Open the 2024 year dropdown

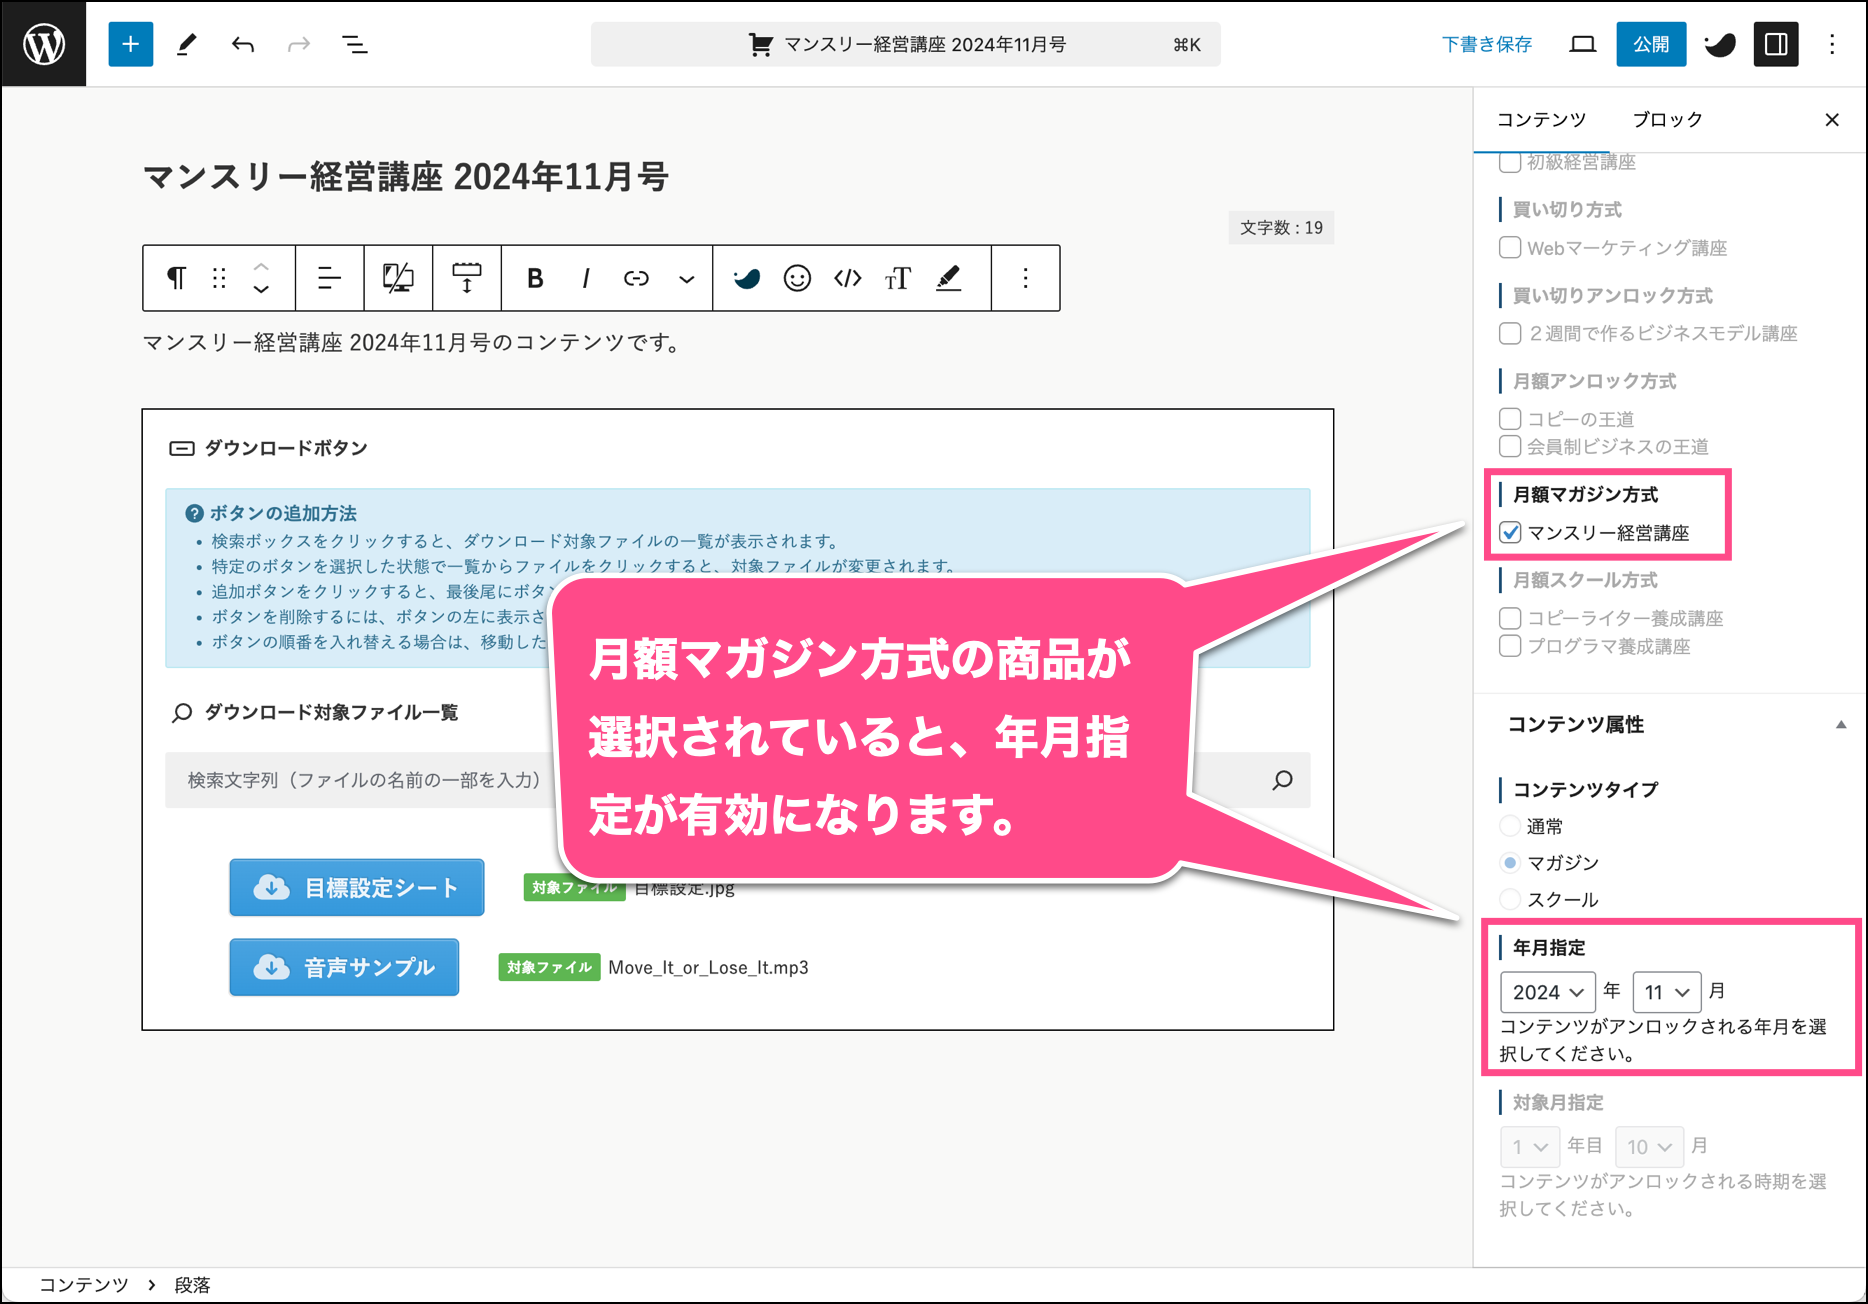(1547, 992)
